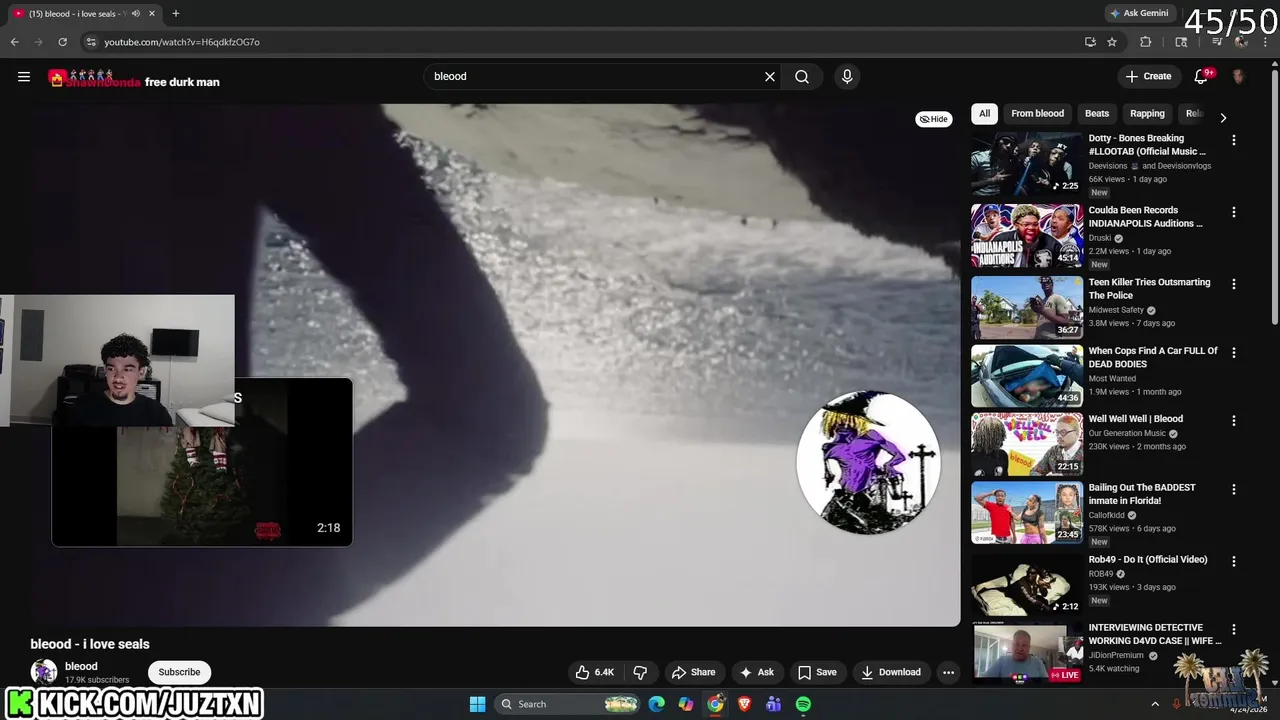Open the Create menu
Viewport: 1280px width, 720px height.
click(x=1148, y=76)
